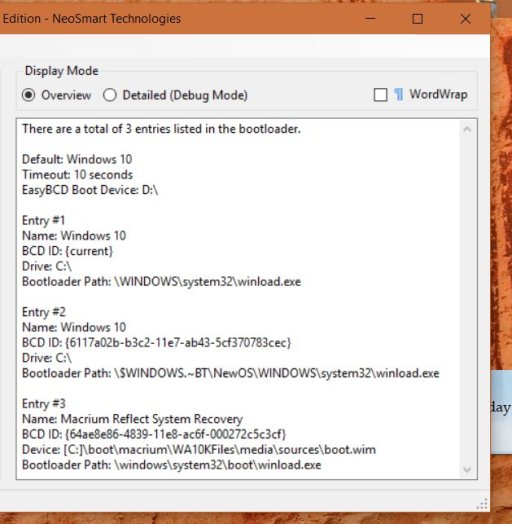Click the 'Entry #2' heading
Viewport: 512px width, 524px height.
pyautogui.click(x=44, y=312)
